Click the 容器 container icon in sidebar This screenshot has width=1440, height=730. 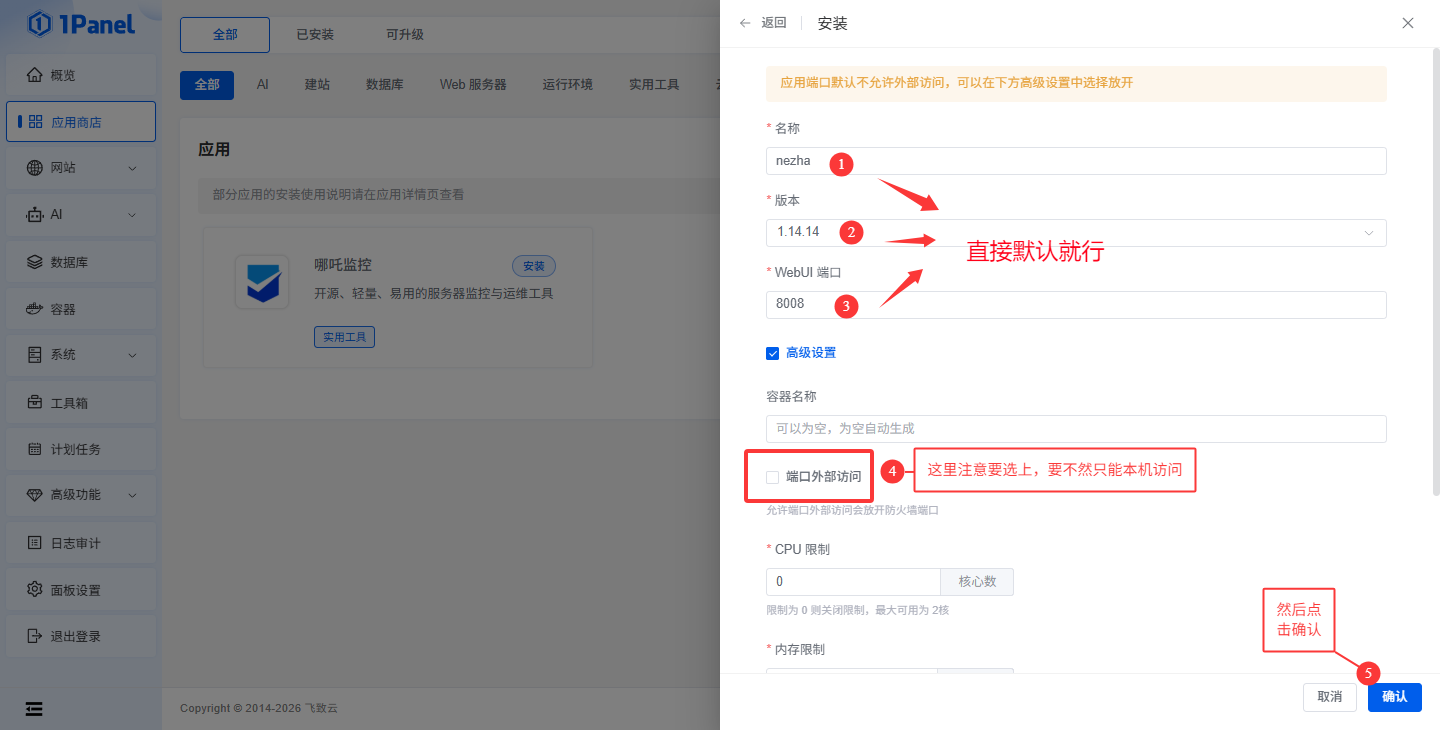pyautogui.click(x=35, y=309)
